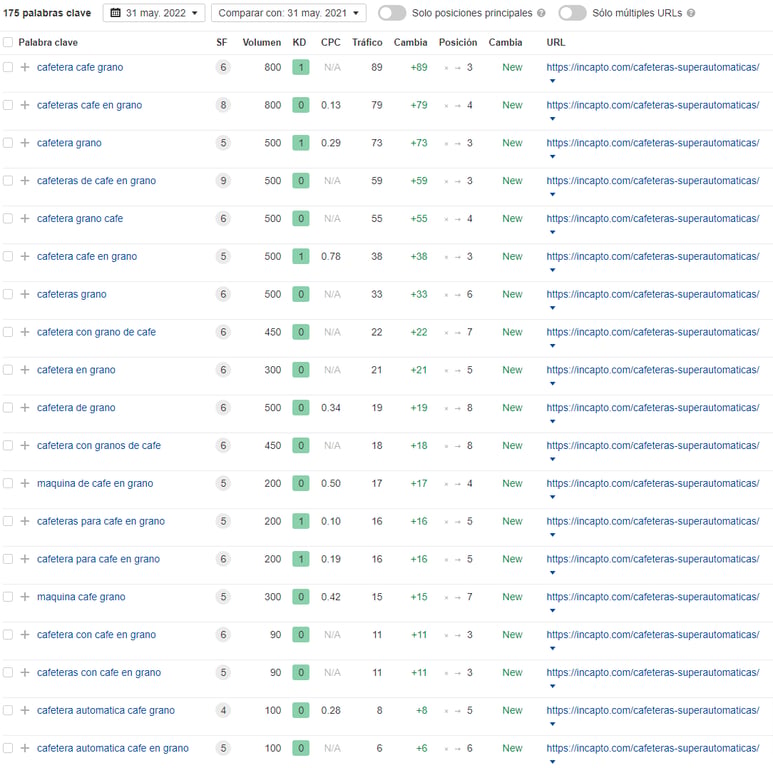Click plus icon beside 'cafetera automatica cafe en grano'
The height and width of the screenshot is (768, 773).
click(x=25, y=748)
